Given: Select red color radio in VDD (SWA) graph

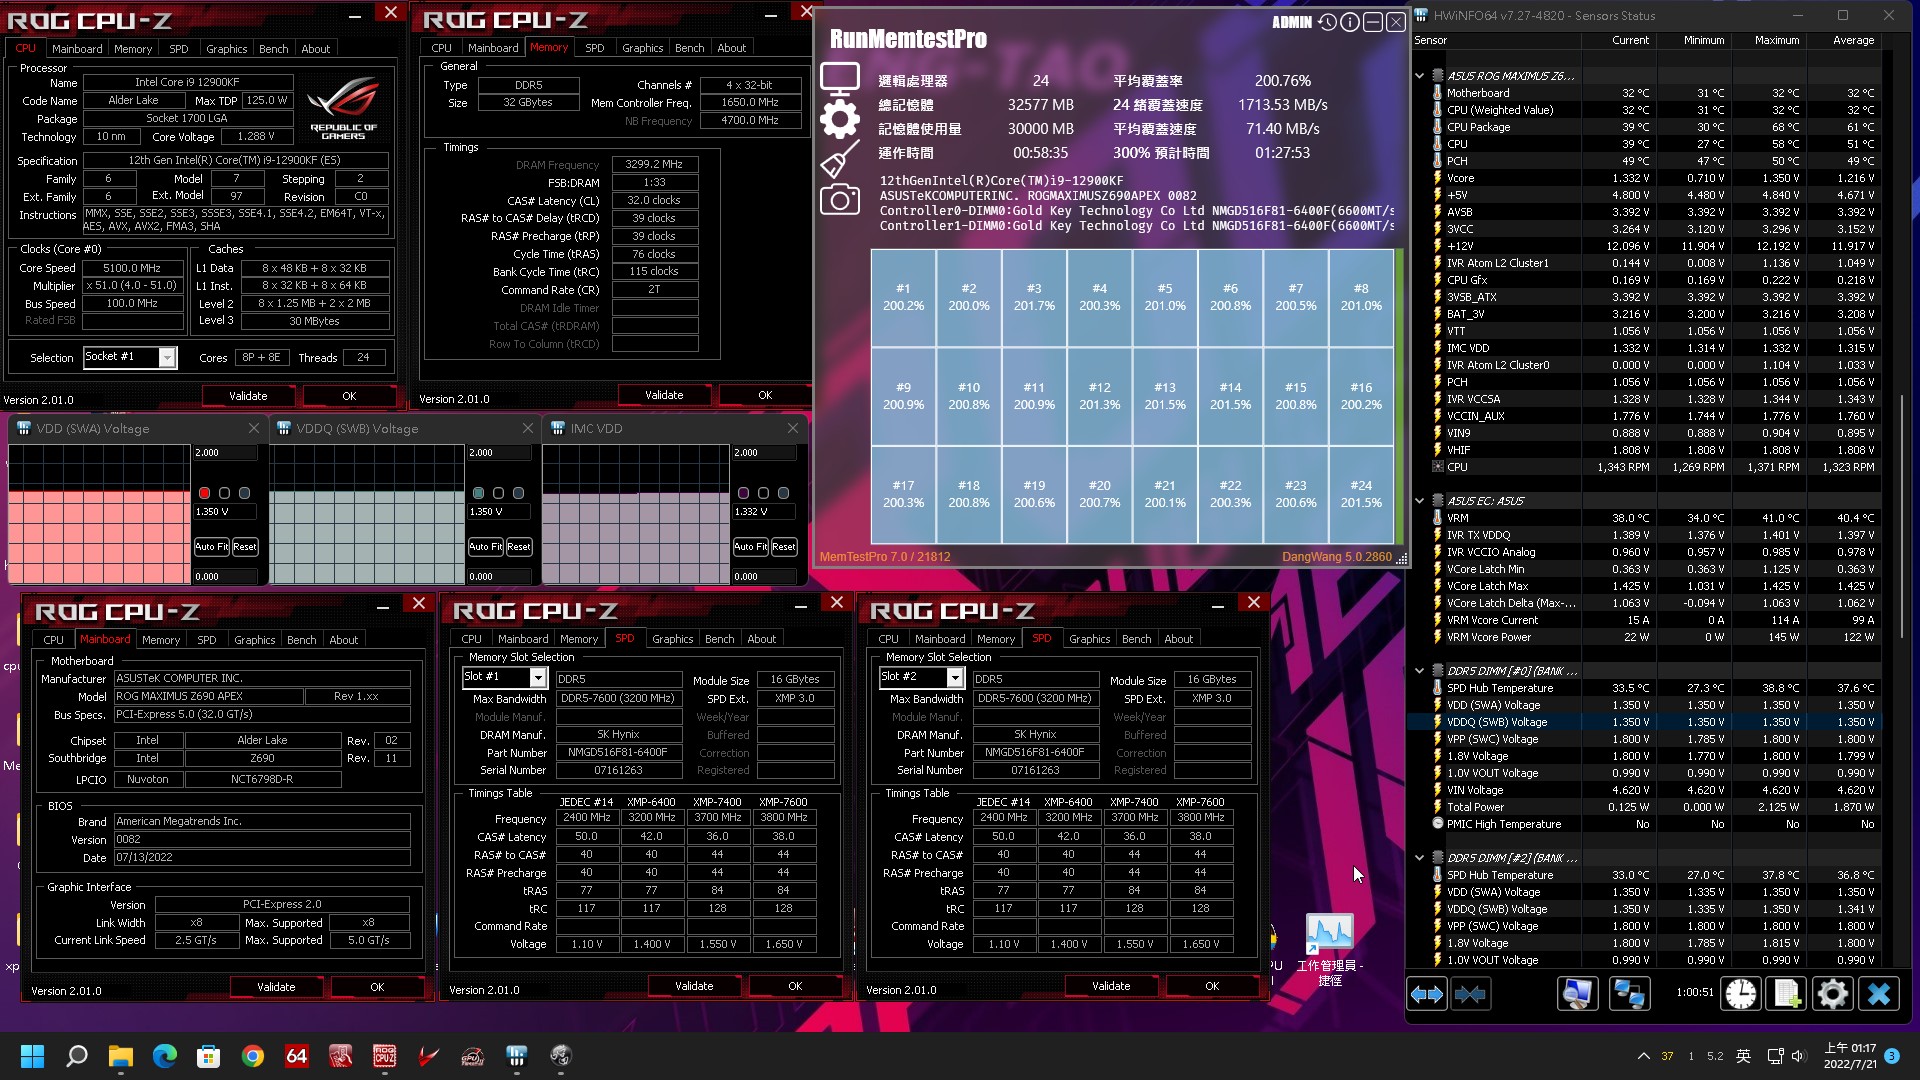Looking at the screenshot, I should coord(204,493).
